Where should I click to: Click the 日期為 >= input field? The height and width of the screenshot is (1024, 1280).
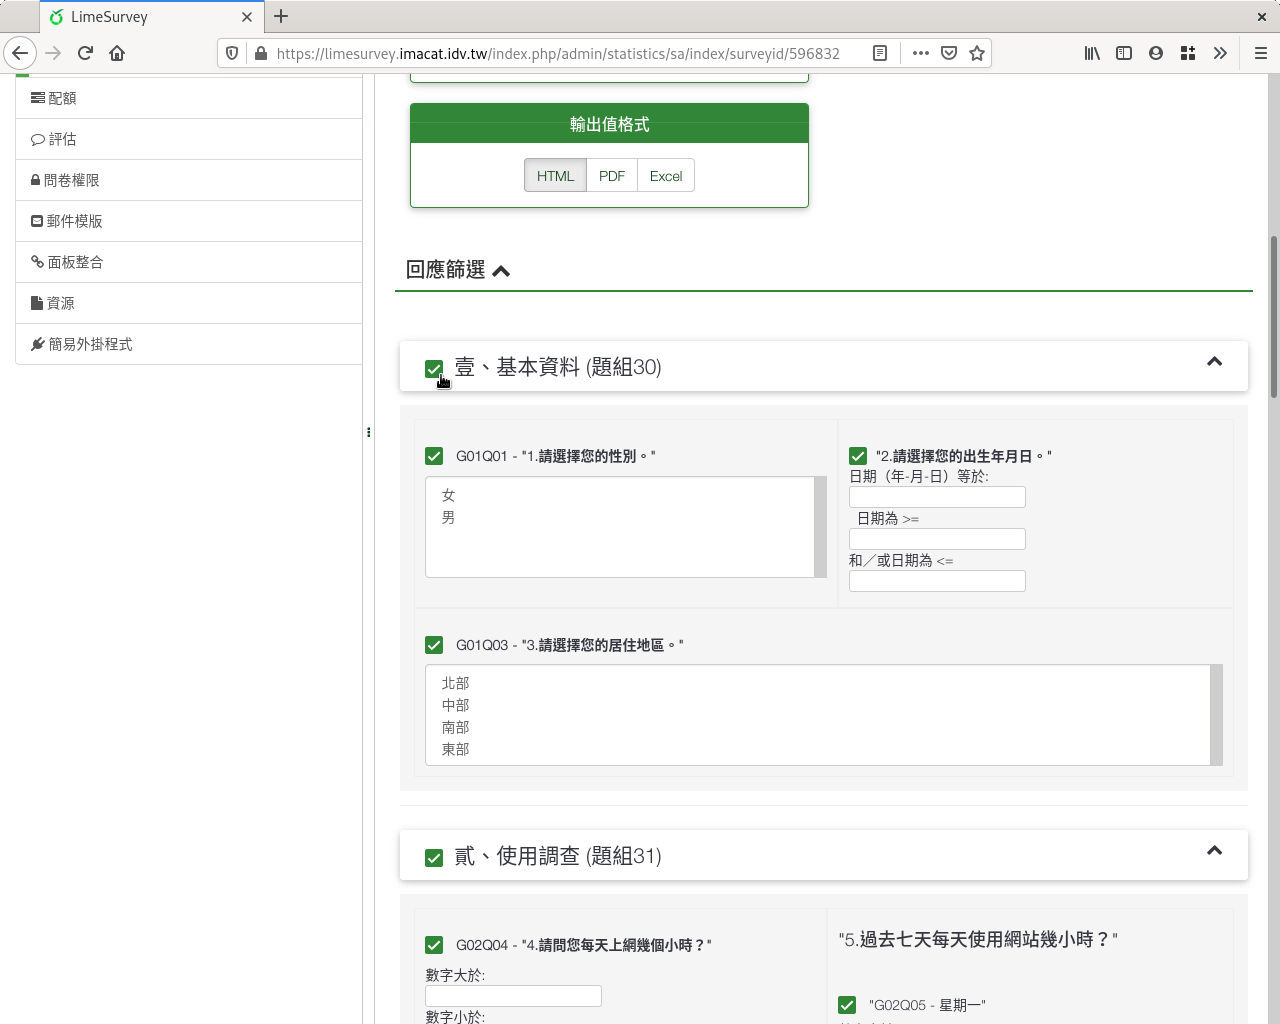click(937, 539)
